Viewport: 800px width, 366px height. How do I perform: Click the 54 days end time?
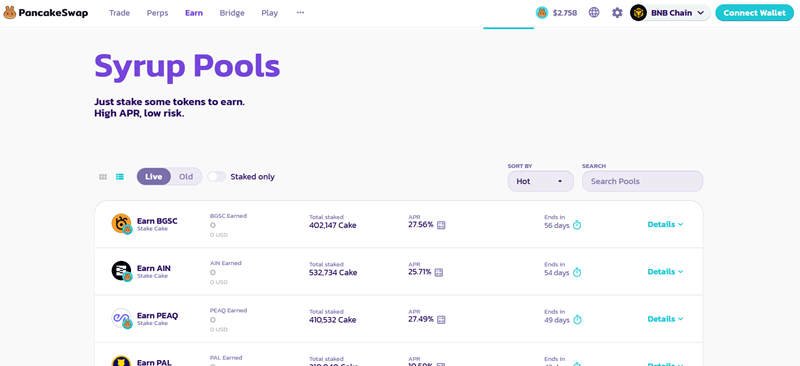[557, 273]
